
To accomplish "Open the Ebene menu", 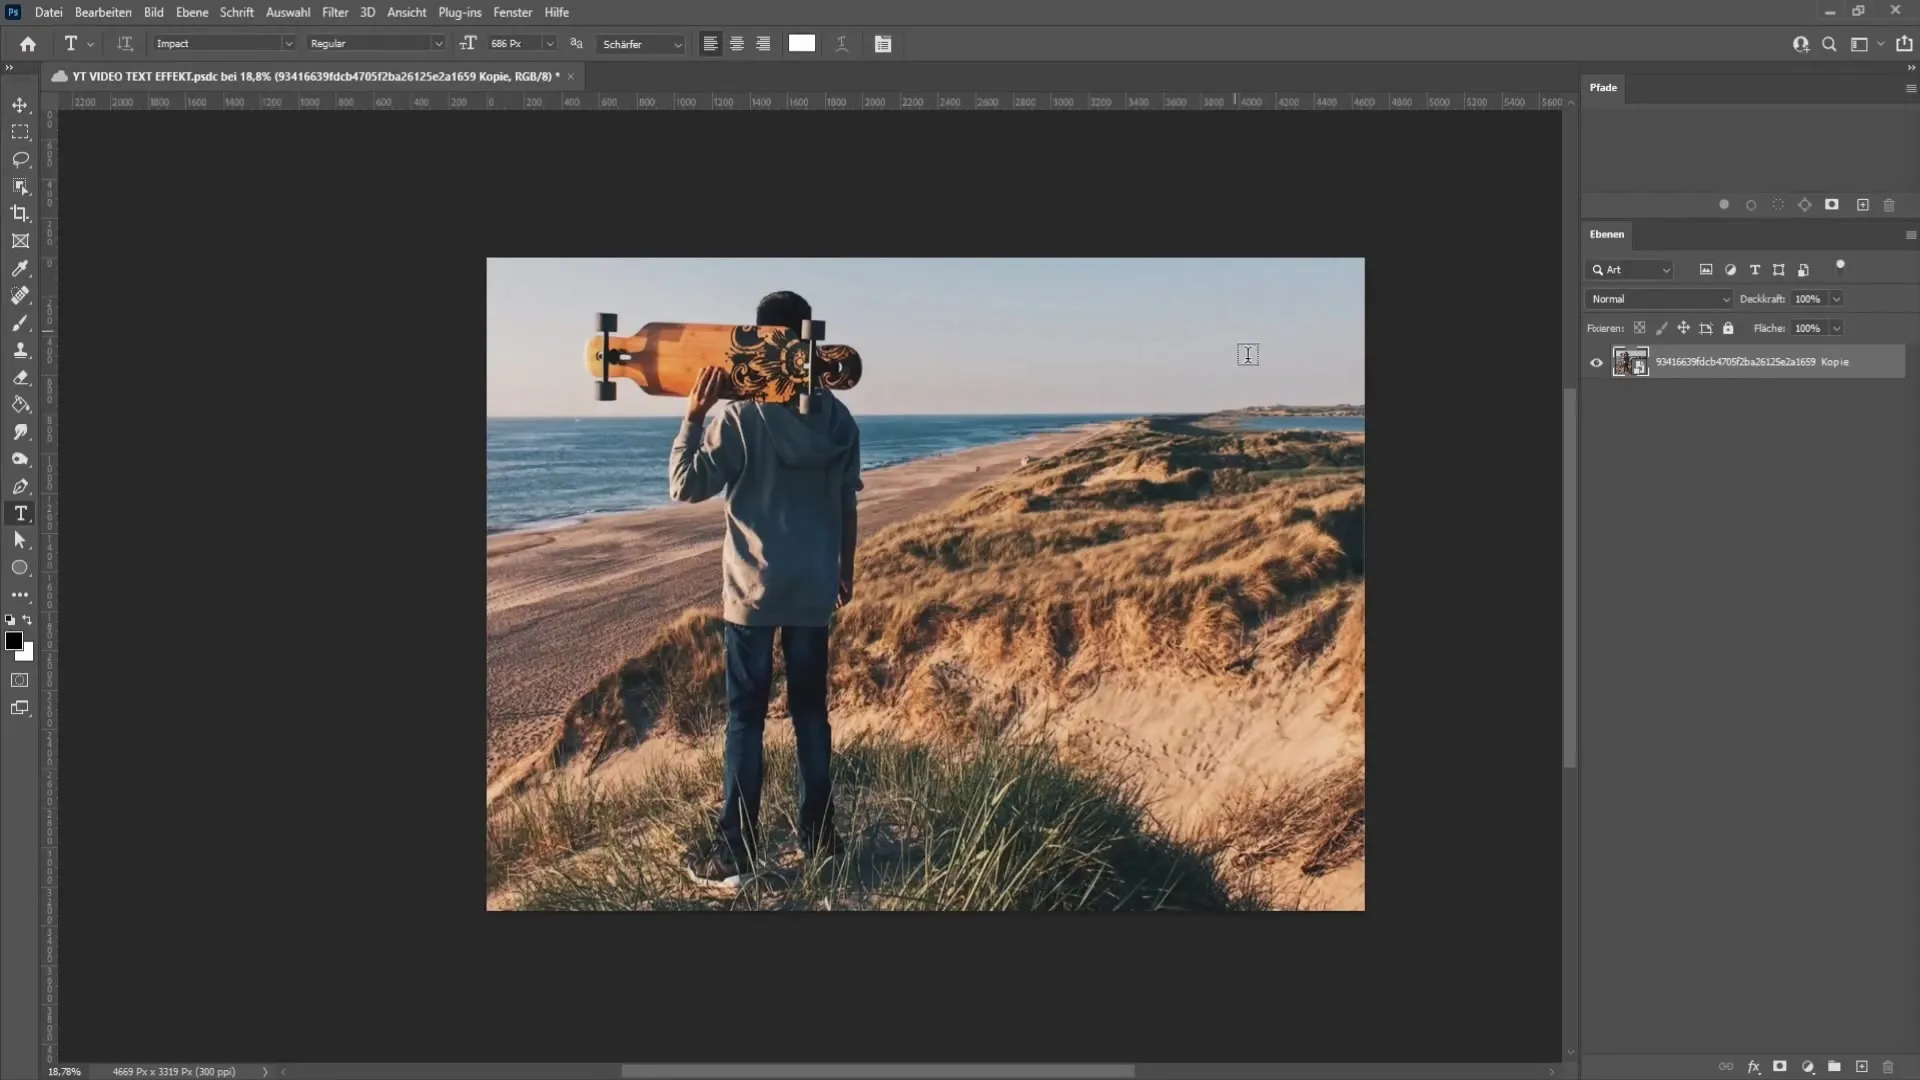I will tap(192, 12).
